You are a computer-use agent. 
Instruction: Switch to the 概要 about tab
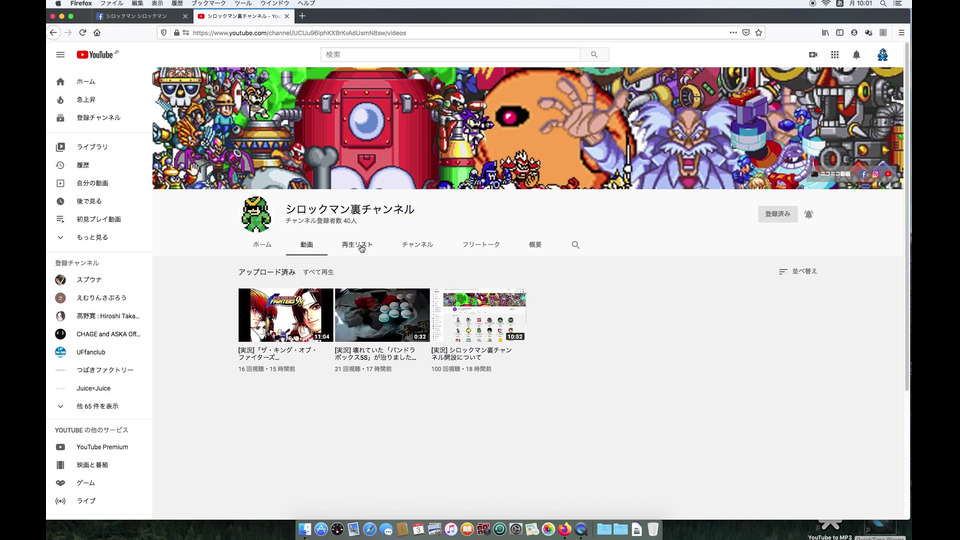[535, 244]
